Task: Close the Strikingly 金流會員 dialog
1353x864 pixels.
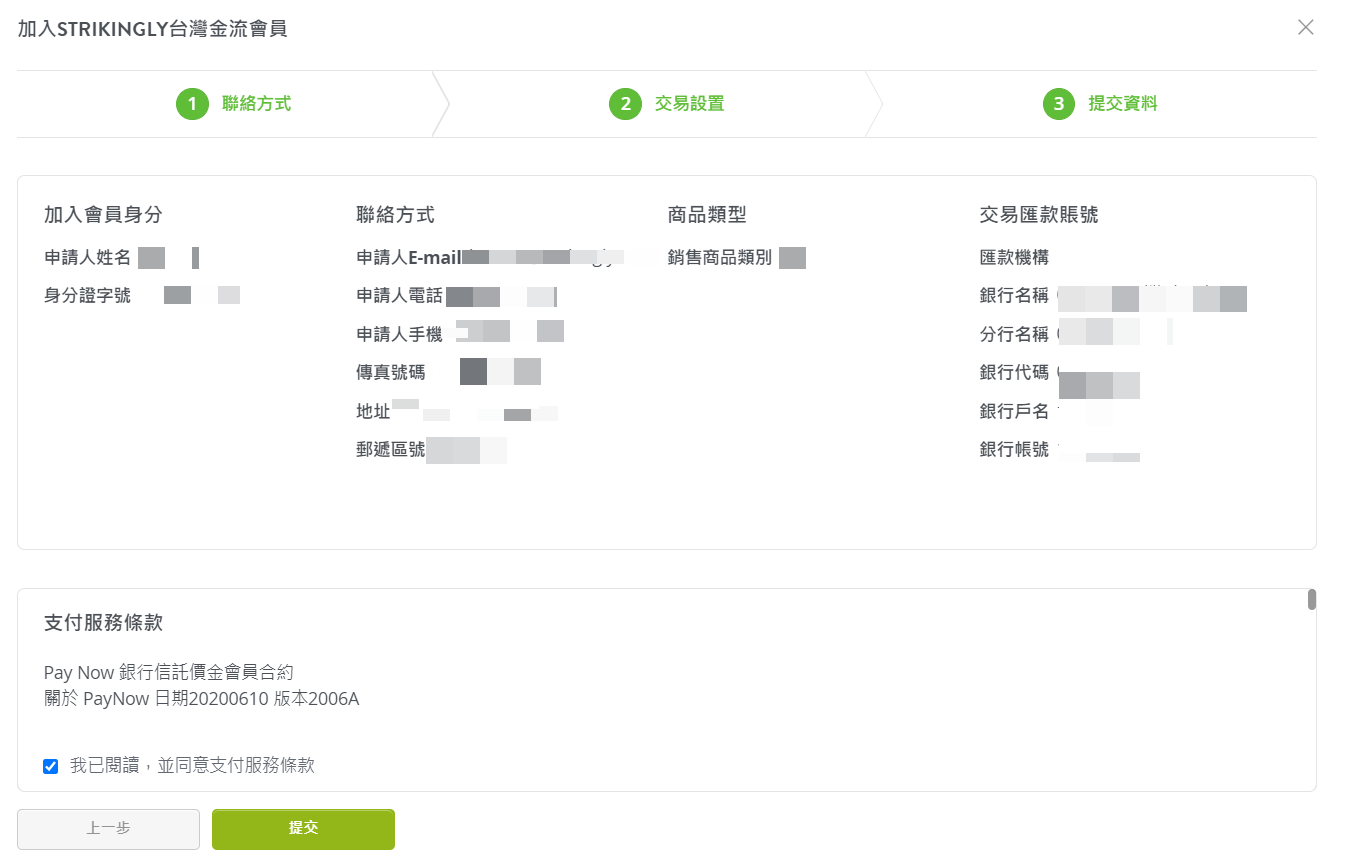Action: point(1305,28)
